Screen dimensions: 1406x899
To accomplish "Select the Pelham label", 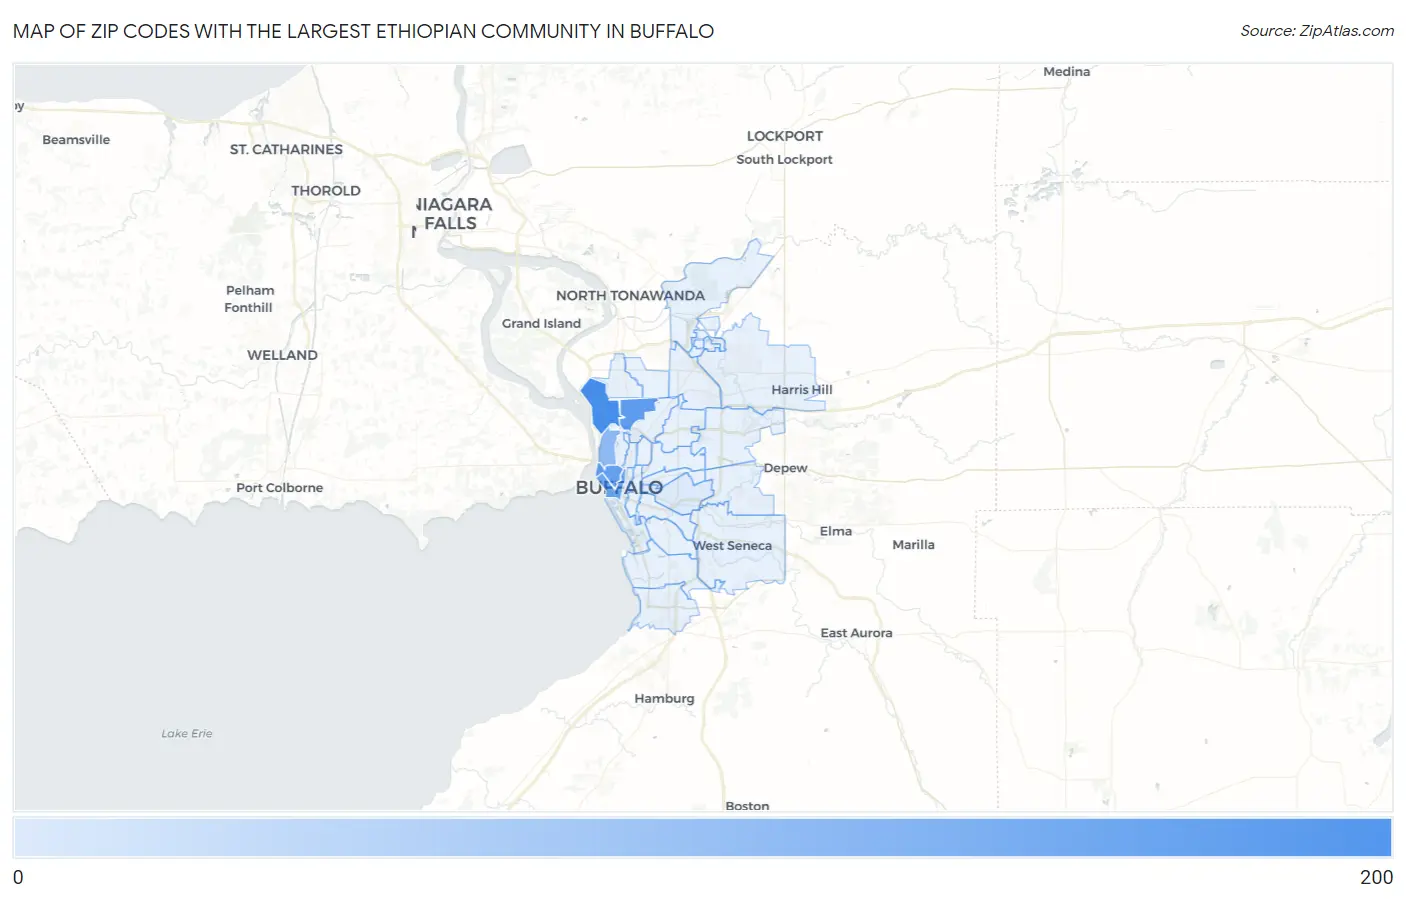I will 250,290.
